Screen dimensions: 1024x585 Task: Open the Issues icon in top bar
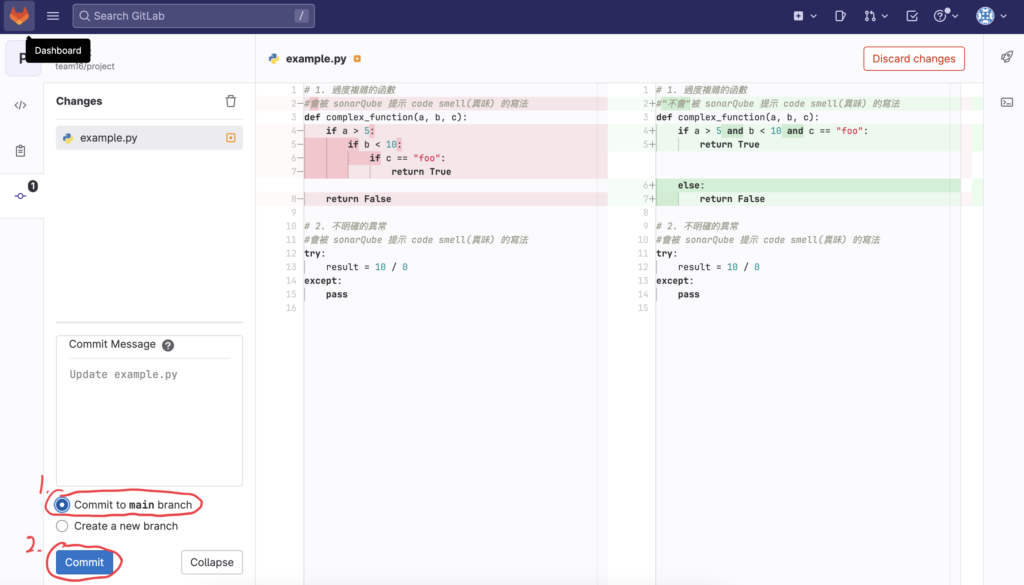[840, 16]
